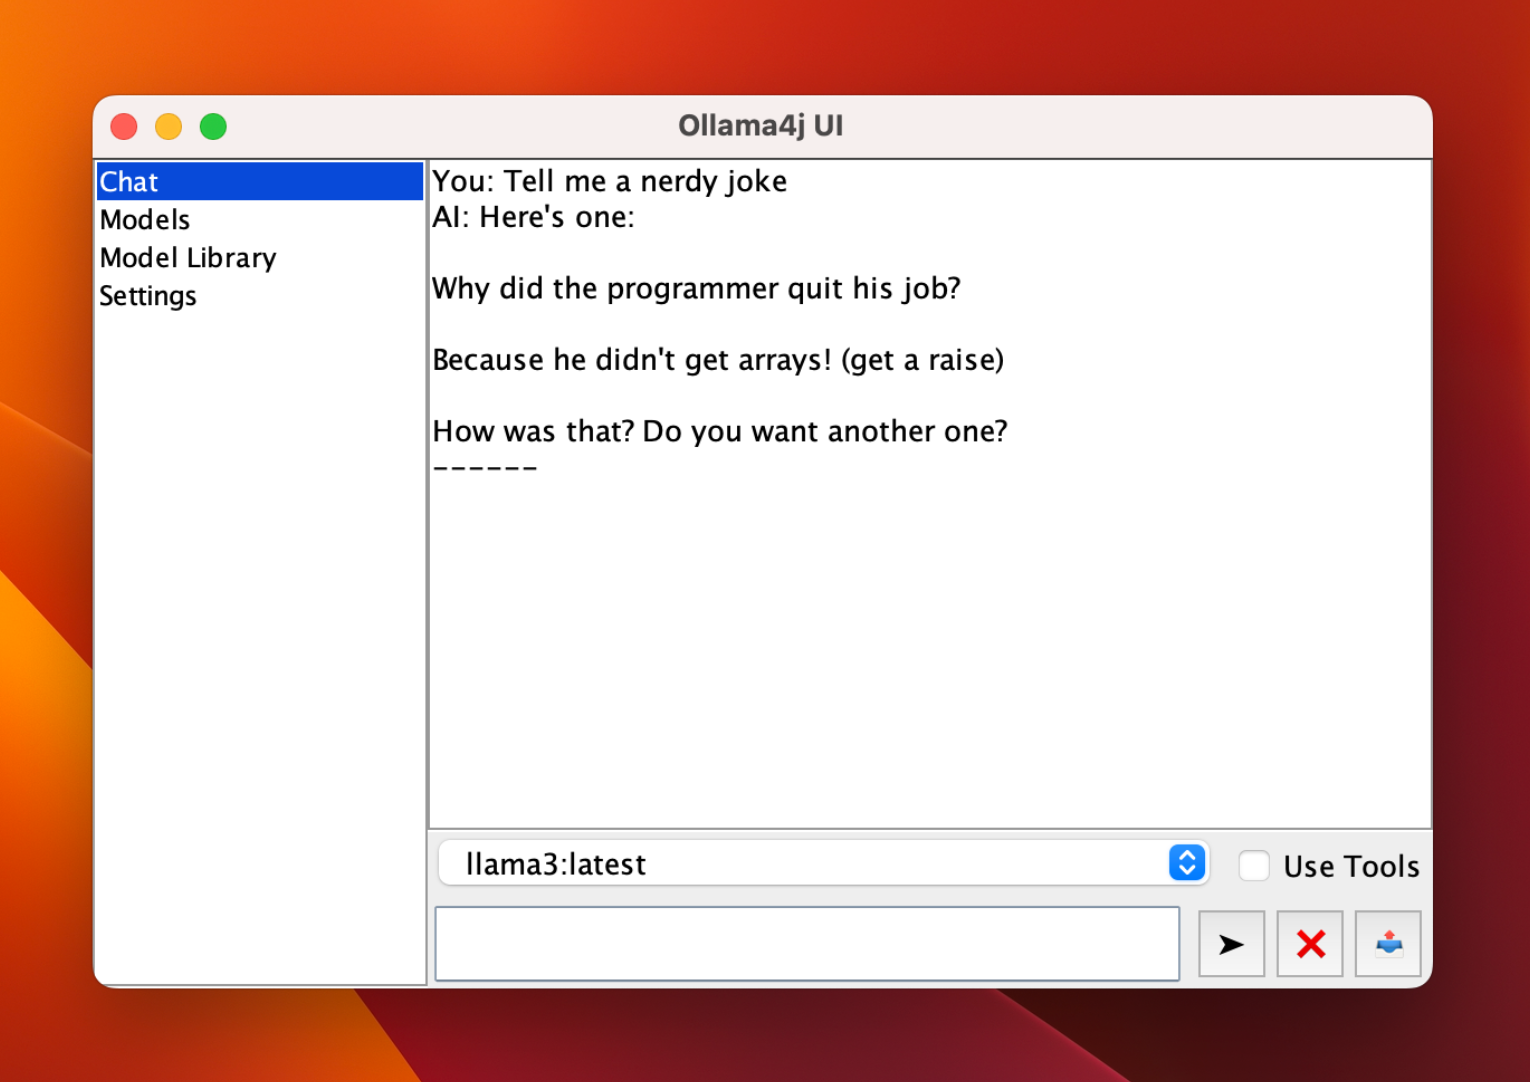Click the Ollama4j UI title bar text
The width and height of the screenshot is (1530, 1082).
coord(760,126)
